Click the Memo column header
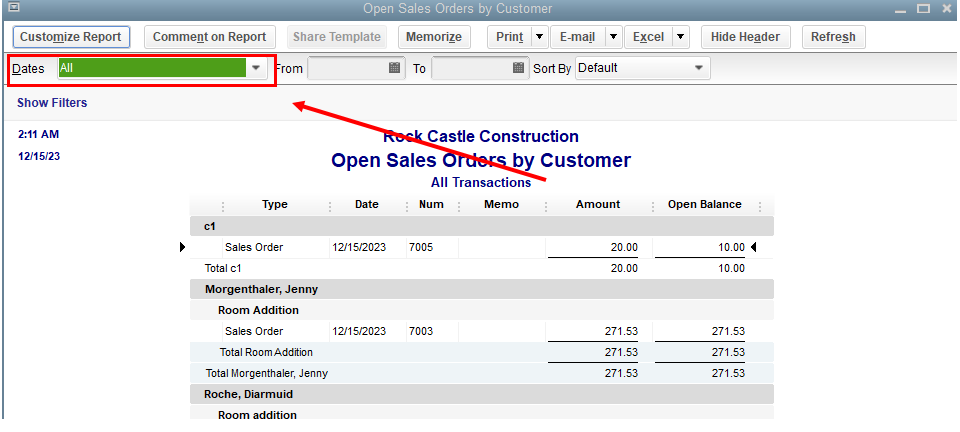The height and width of the screenshot is (432, 960). (x=501, y=204)
